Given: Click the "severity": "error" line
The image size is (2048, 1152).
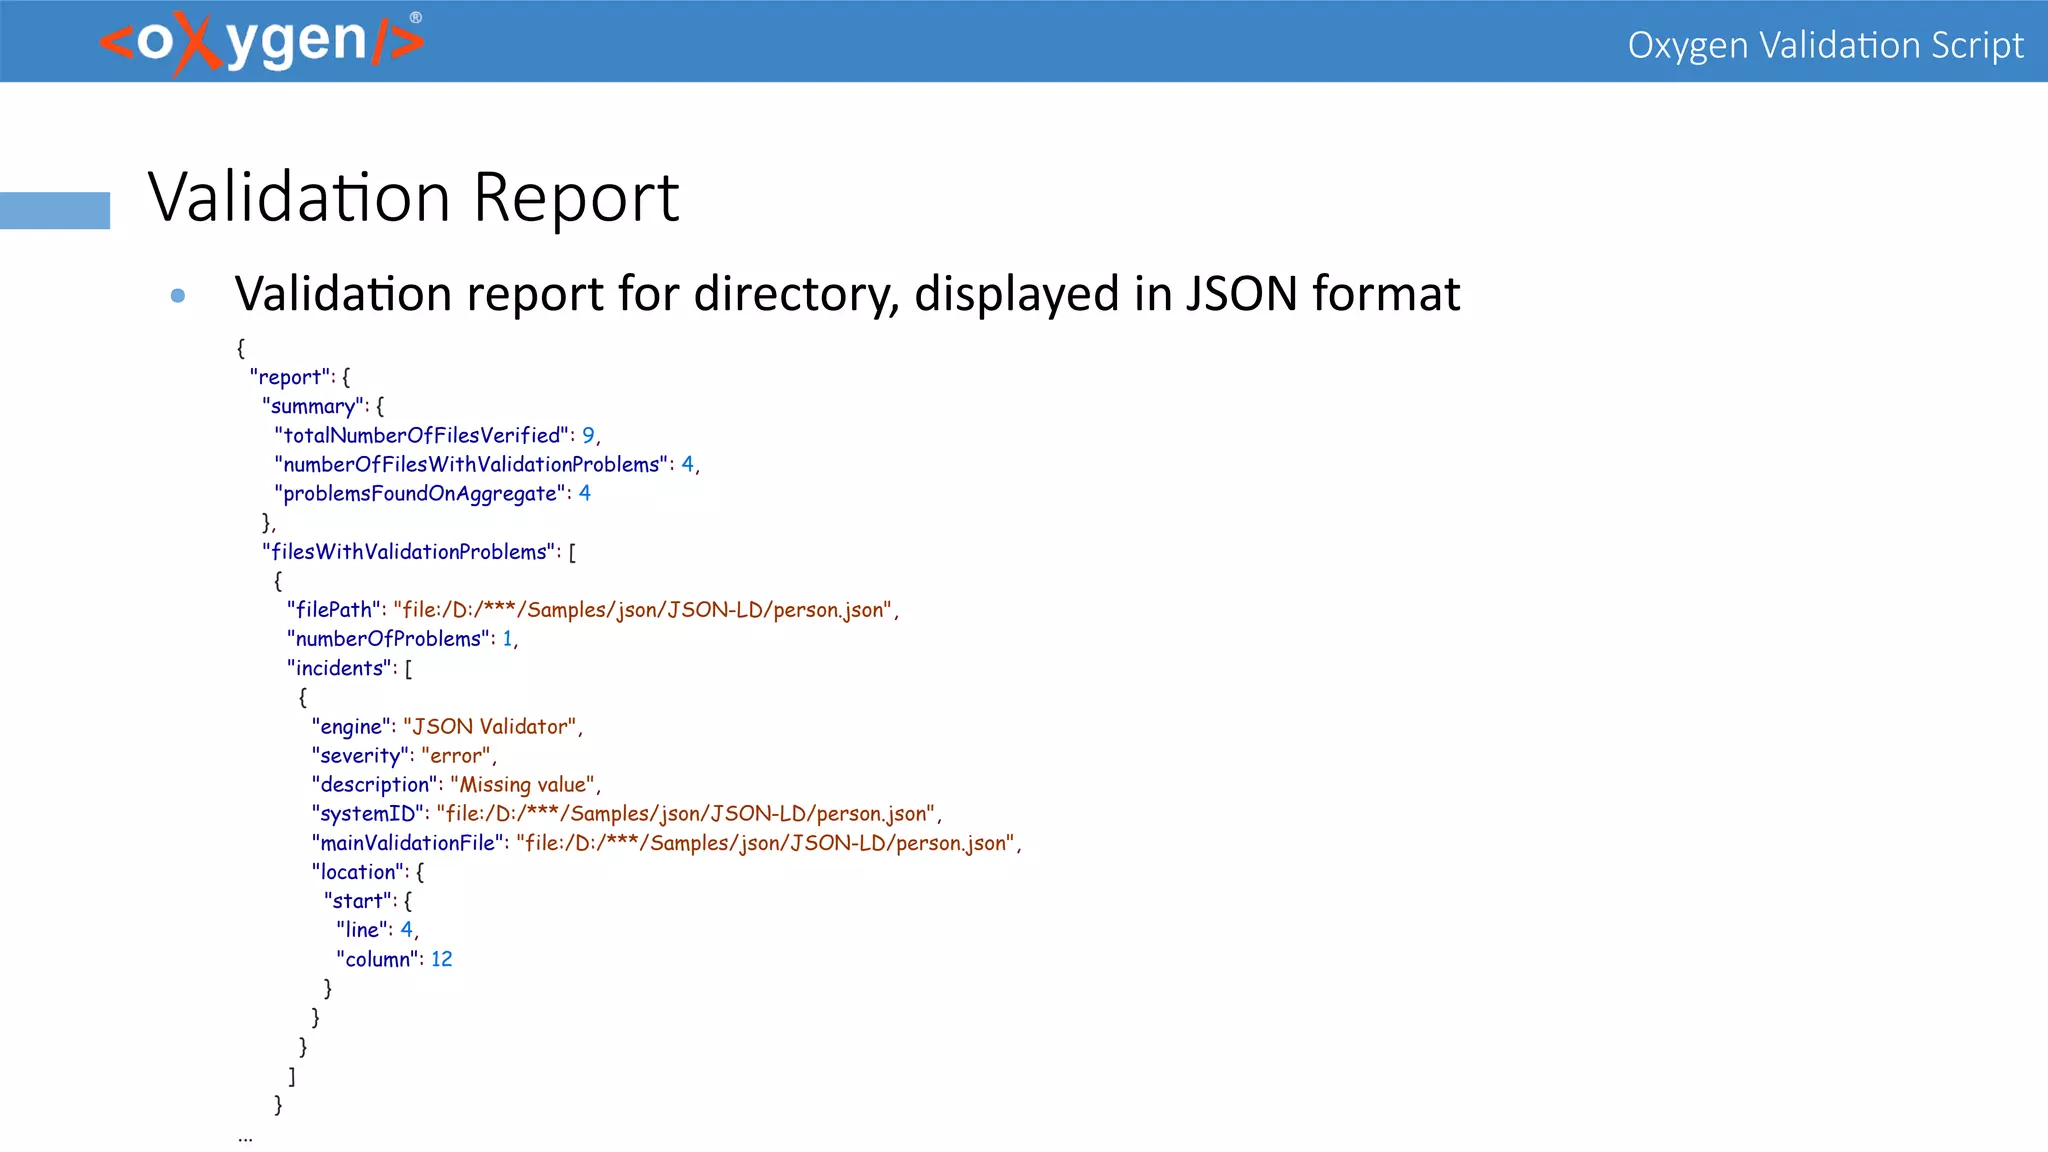Looking at the screenshot, I should click(404, 756).
